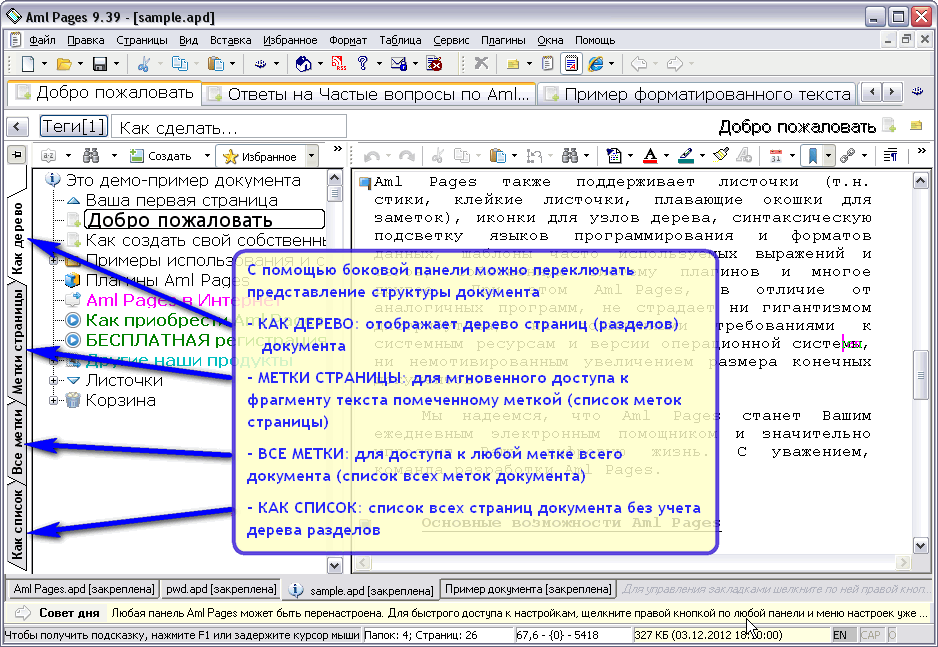Open the Плагины menu
The height and width of the screenshot is (647, 938).
coord(503,40)
